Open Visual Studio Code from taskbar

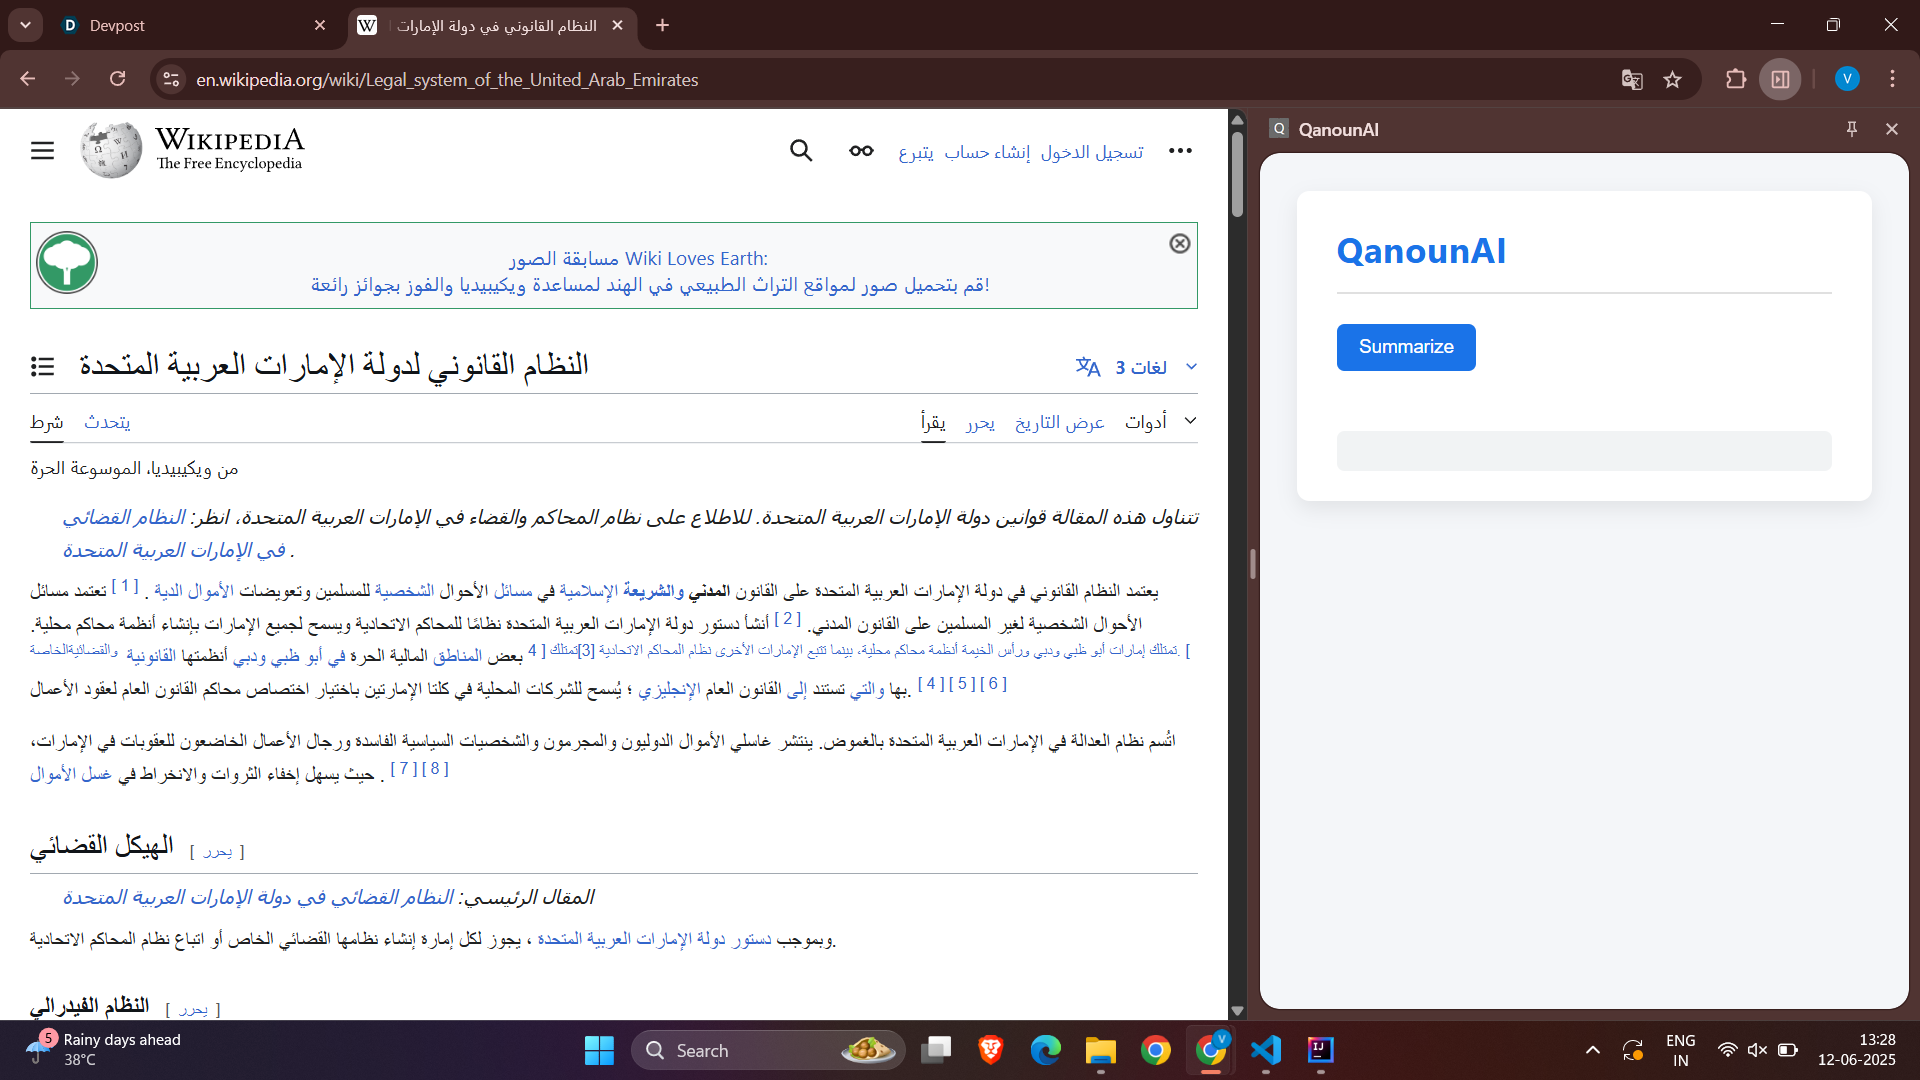(1265, 1050)
